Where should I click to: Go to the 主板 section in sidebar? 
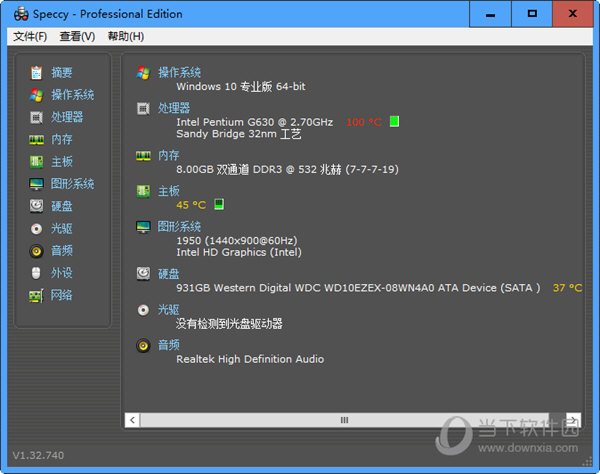tap(62, 161)
